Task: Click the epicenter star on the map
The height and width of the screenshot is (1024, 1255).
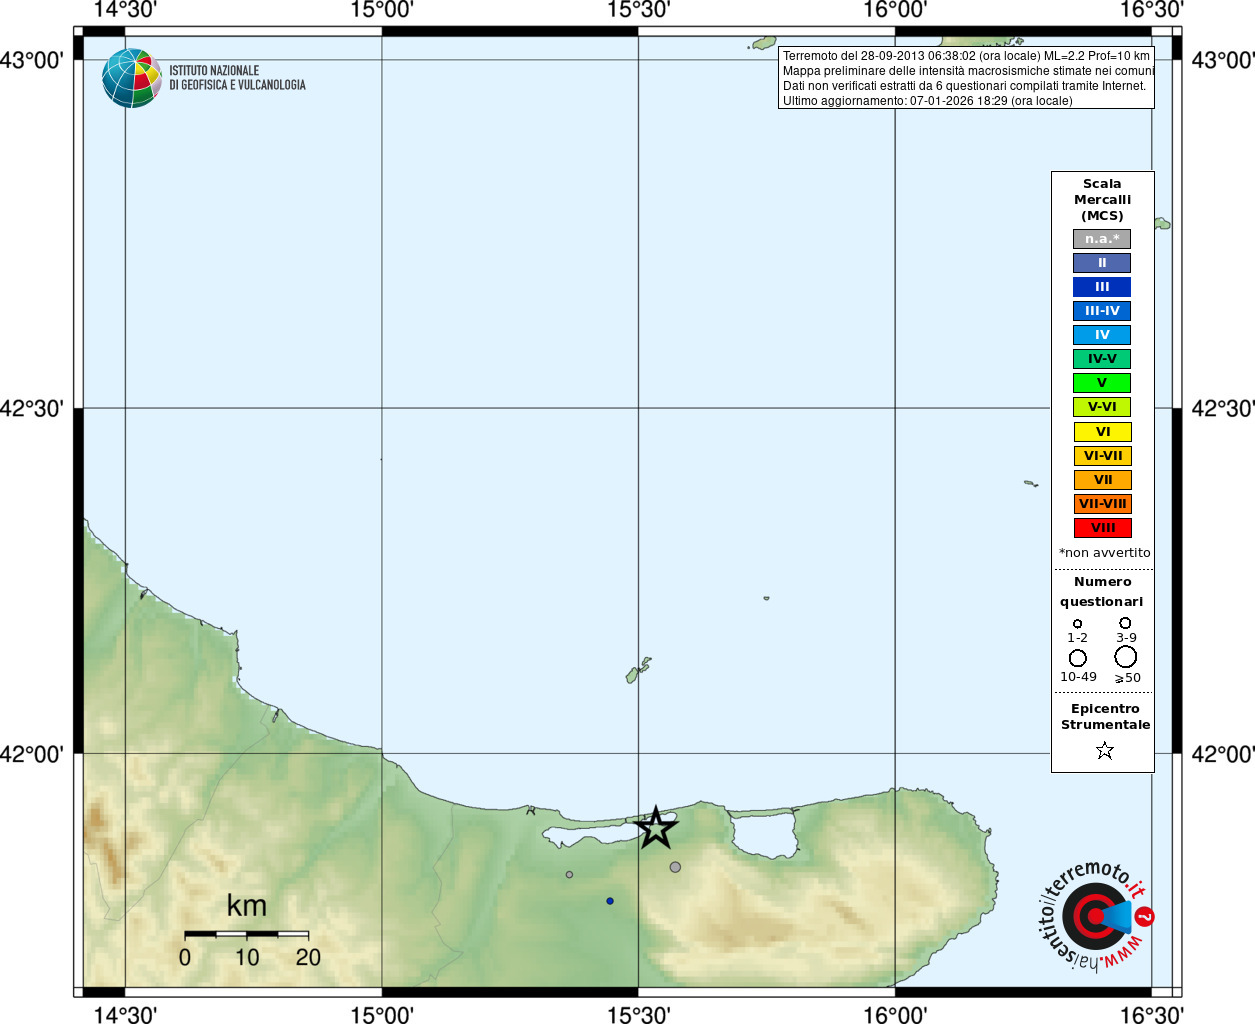Action: pyautogui.click(x=656, y=828)
